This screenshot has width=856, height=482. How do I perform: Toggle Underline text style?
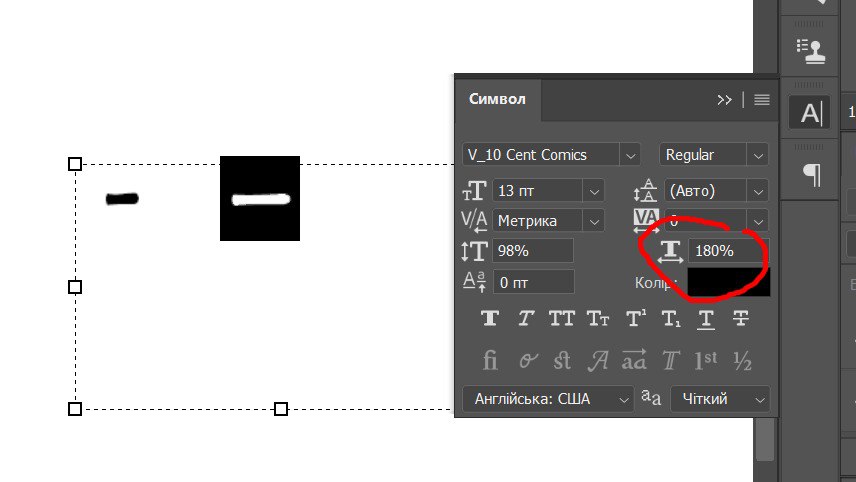click(x=706, y=318)
